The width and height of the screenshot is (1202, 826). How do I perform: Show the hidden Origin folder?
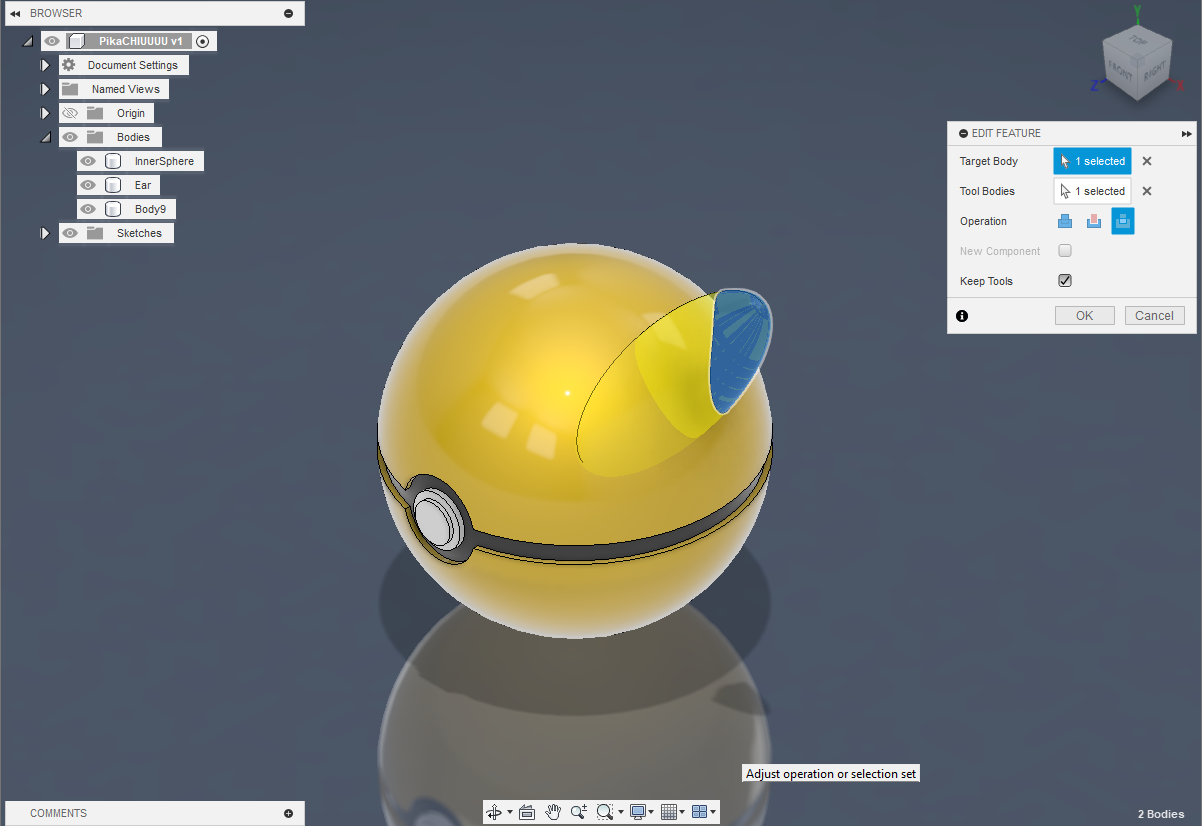coord(70,113)
